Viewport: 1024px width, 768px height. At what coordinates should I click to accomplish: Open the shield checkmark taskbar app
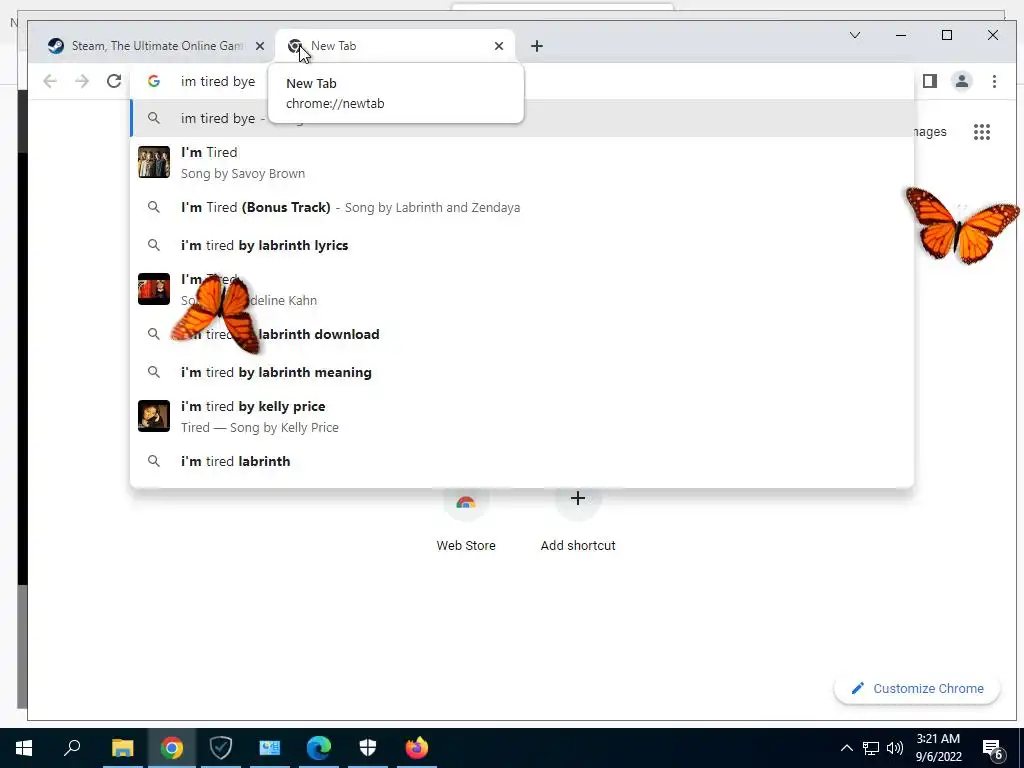point(221,748)
